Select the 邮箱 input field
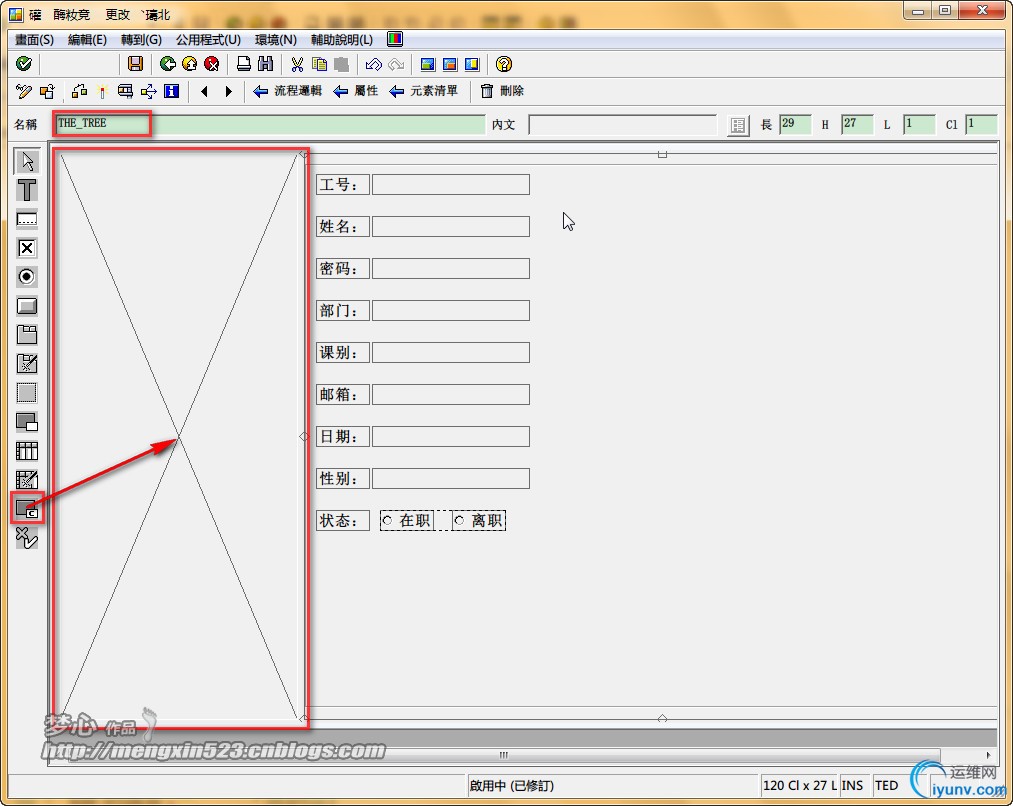 click(x=451, y=394)
